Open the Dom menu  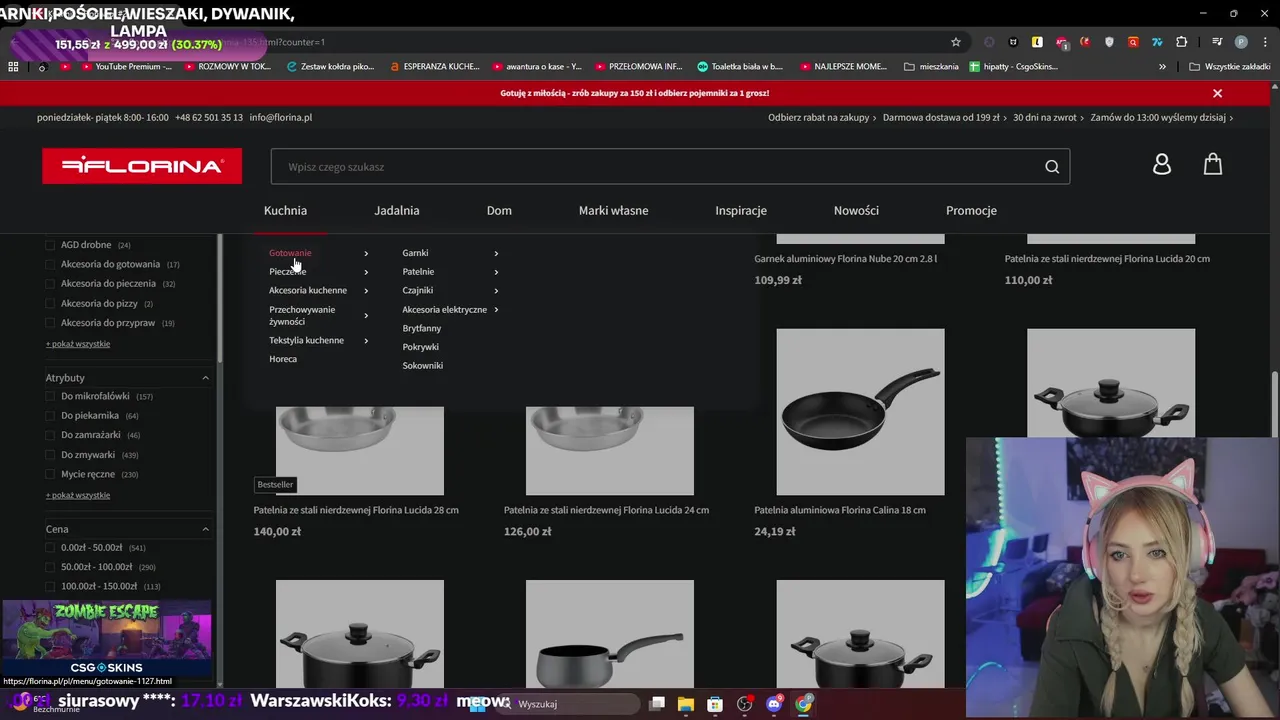(499, 210)
